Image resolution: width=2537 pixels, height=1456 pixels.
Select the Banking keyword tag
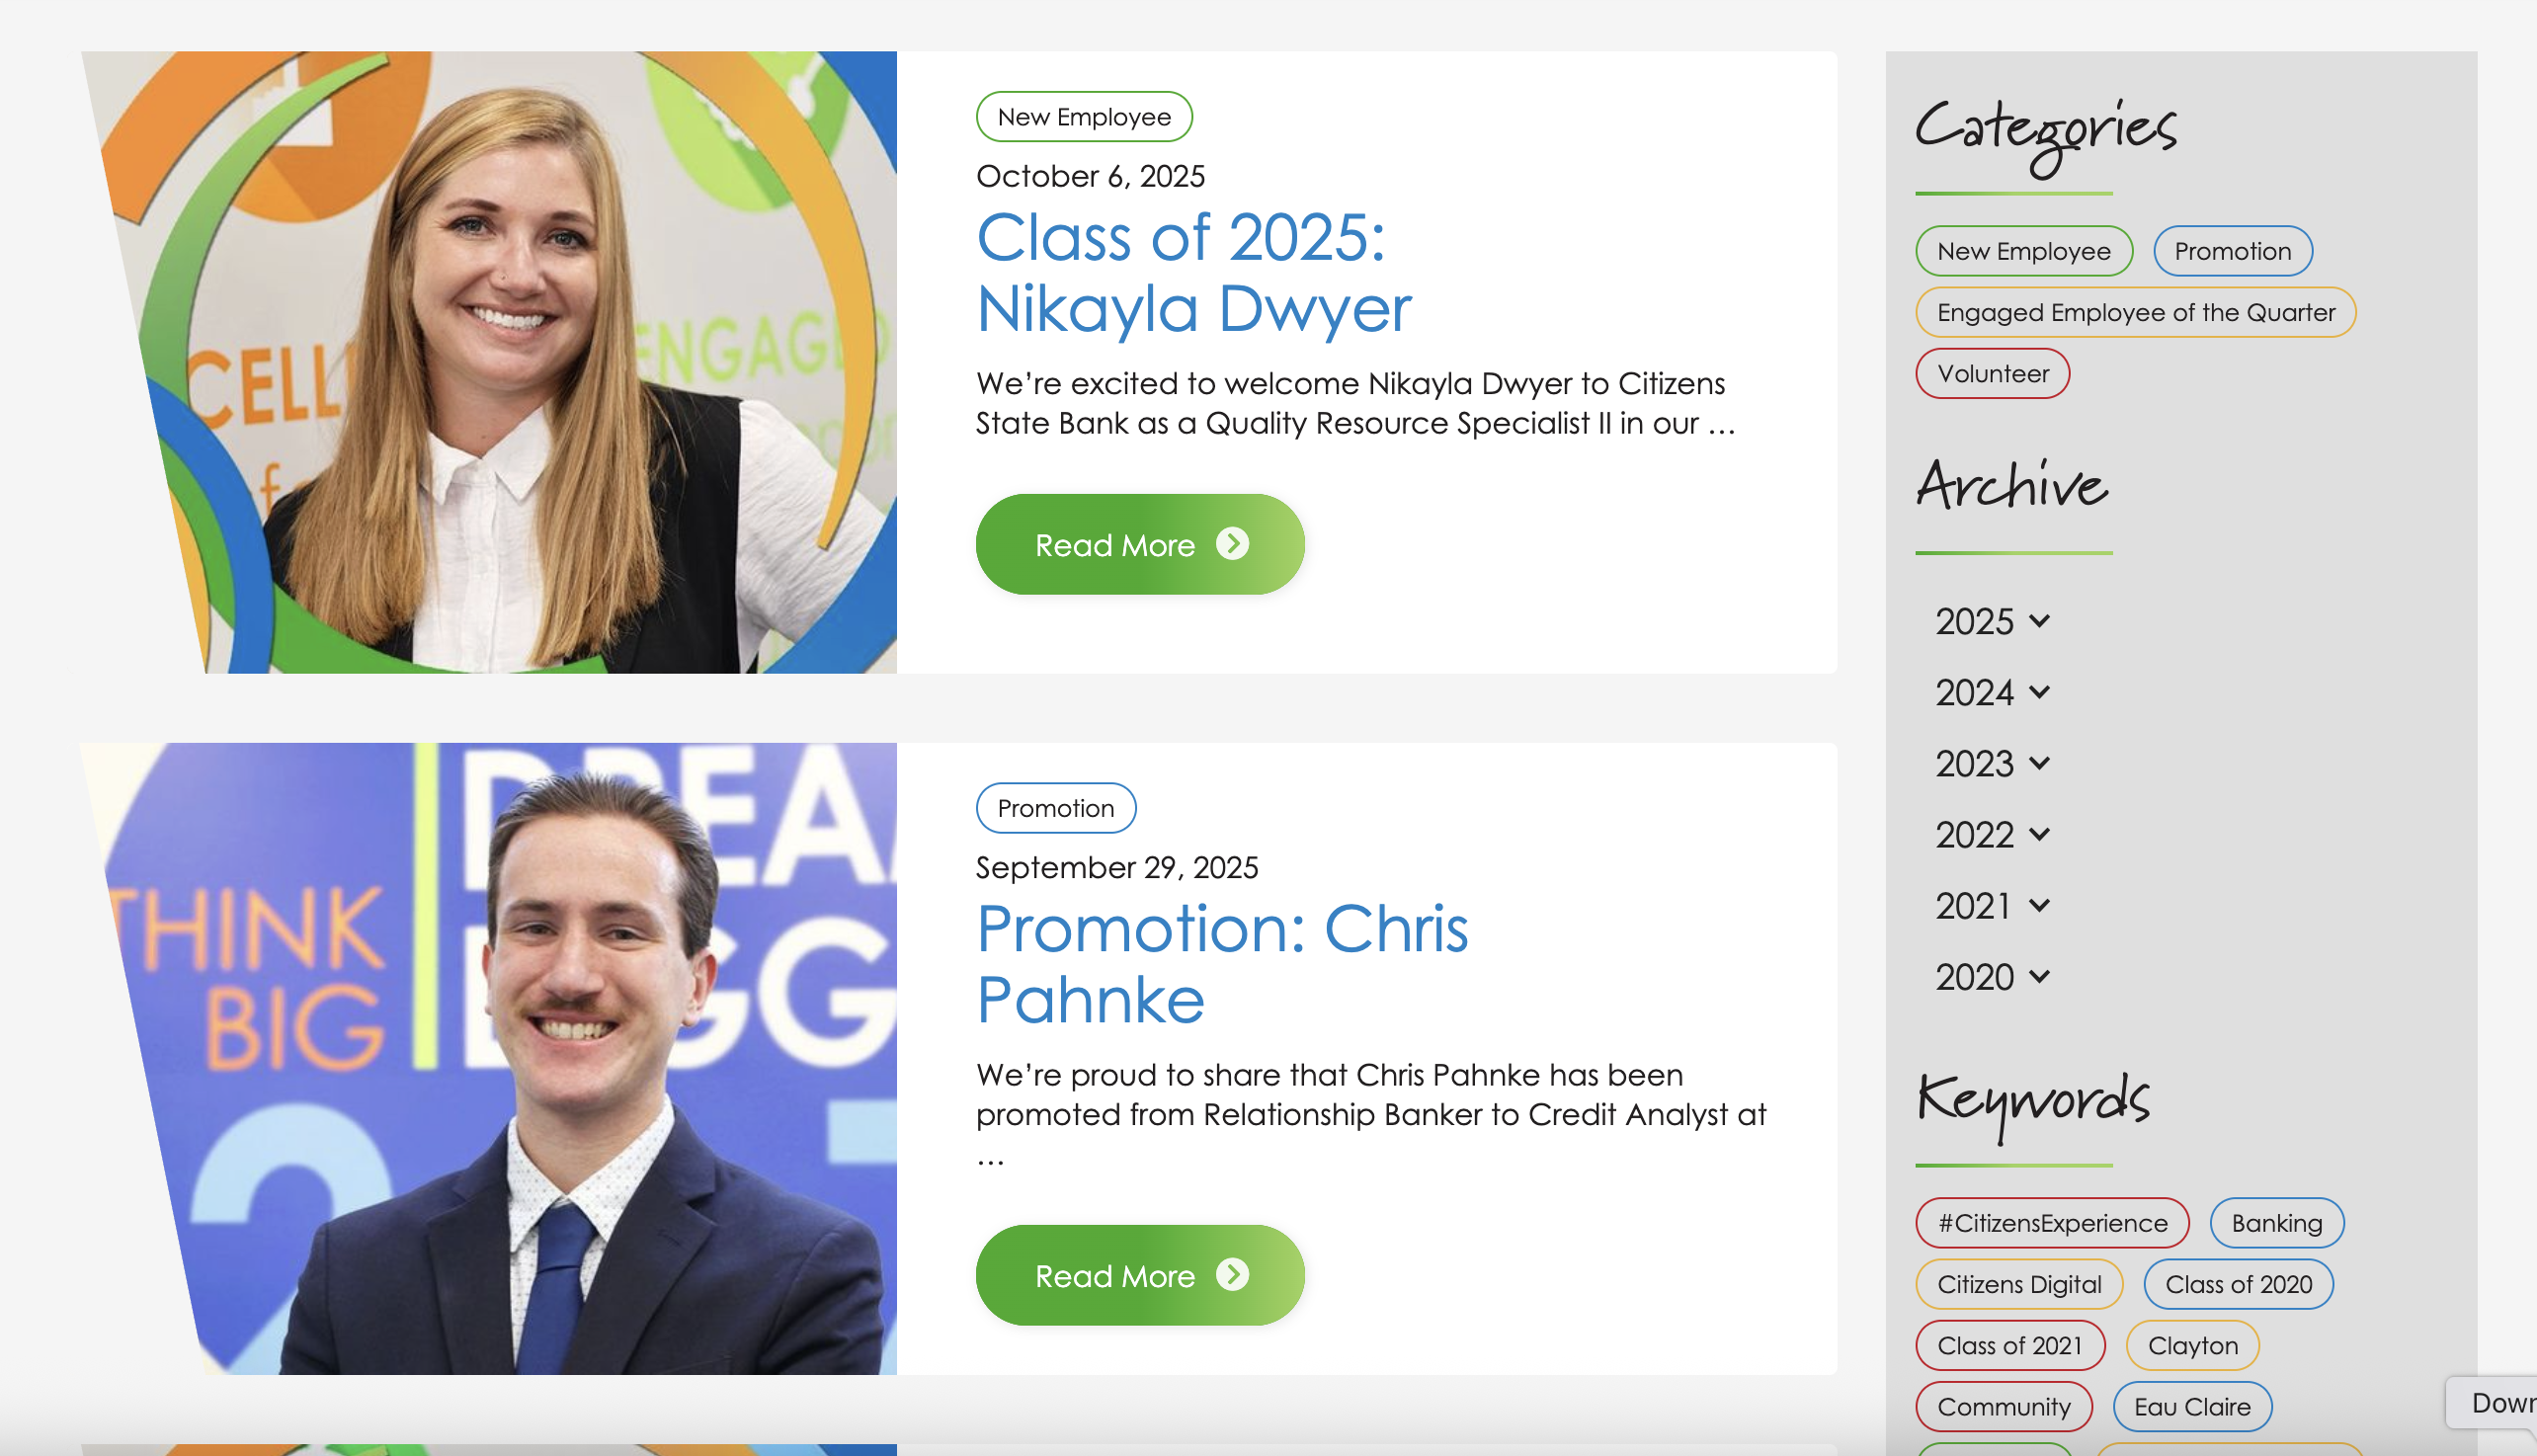2277,1222
